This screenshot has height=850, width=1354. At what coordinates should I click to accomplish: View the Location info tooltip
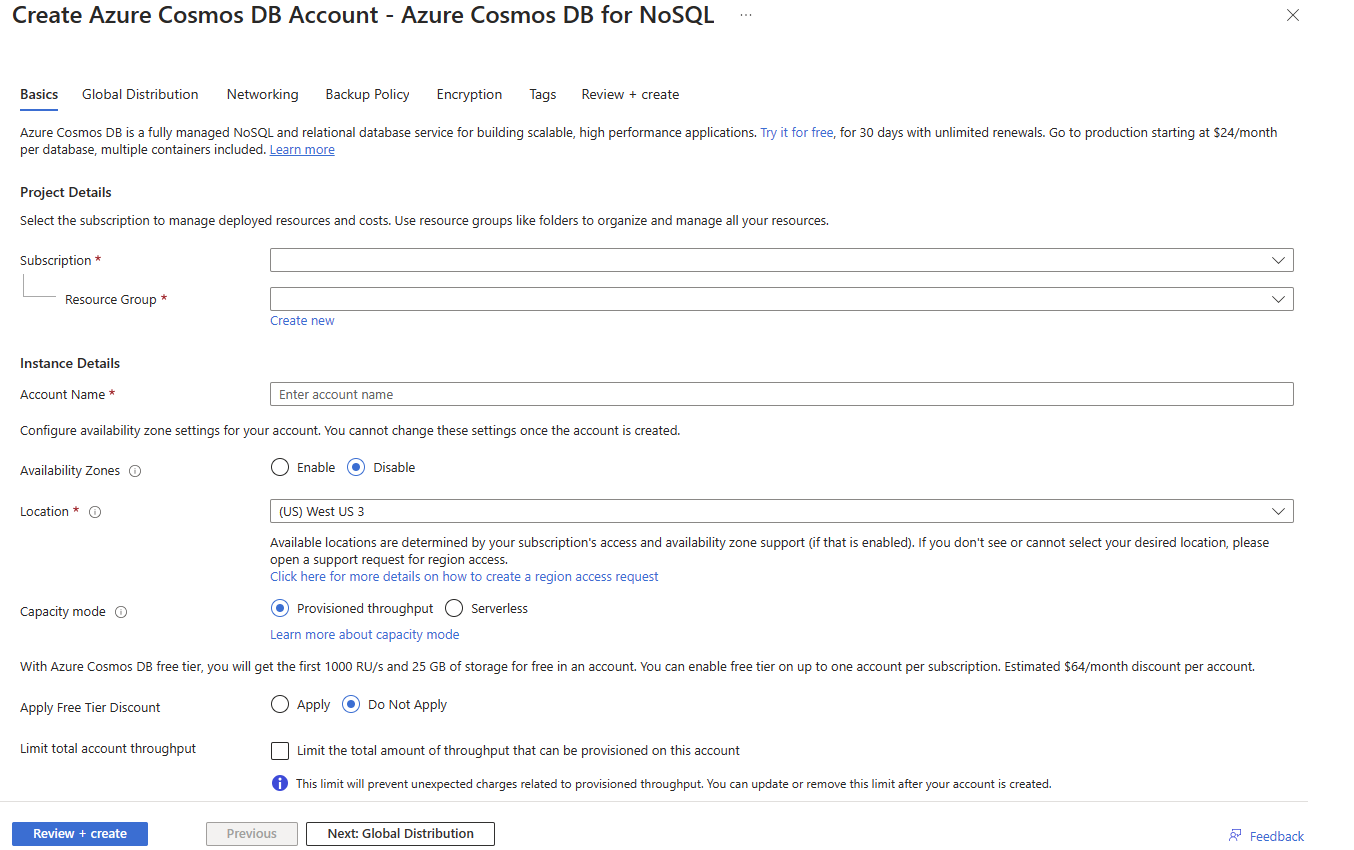(x=94, y=511)
